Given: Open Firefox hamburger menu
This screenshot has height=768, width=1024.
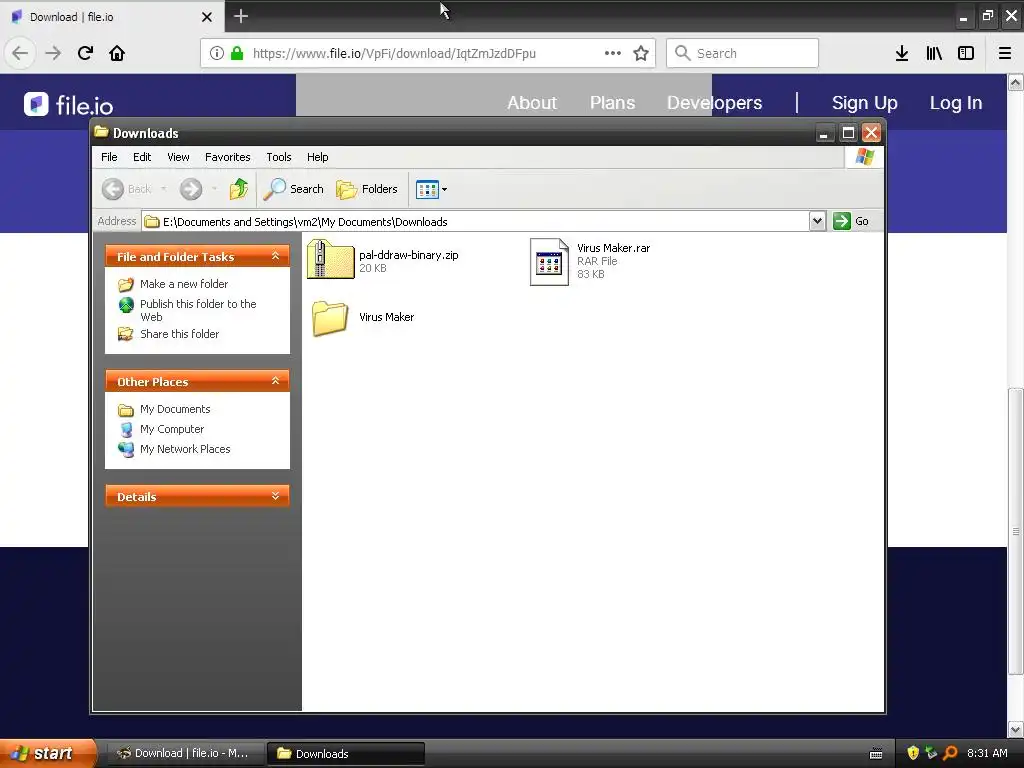Looking at the screenshot, I should click(1005, 53).
